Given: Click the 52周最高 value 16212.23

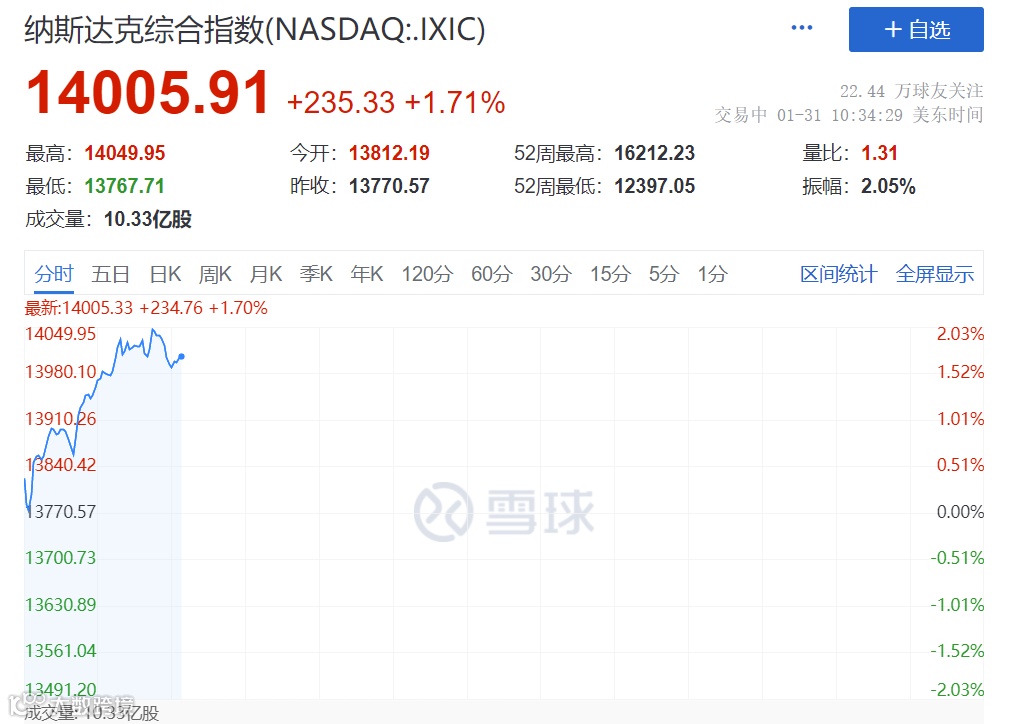Looking at the screenshot, I should (x=654, y=153).
